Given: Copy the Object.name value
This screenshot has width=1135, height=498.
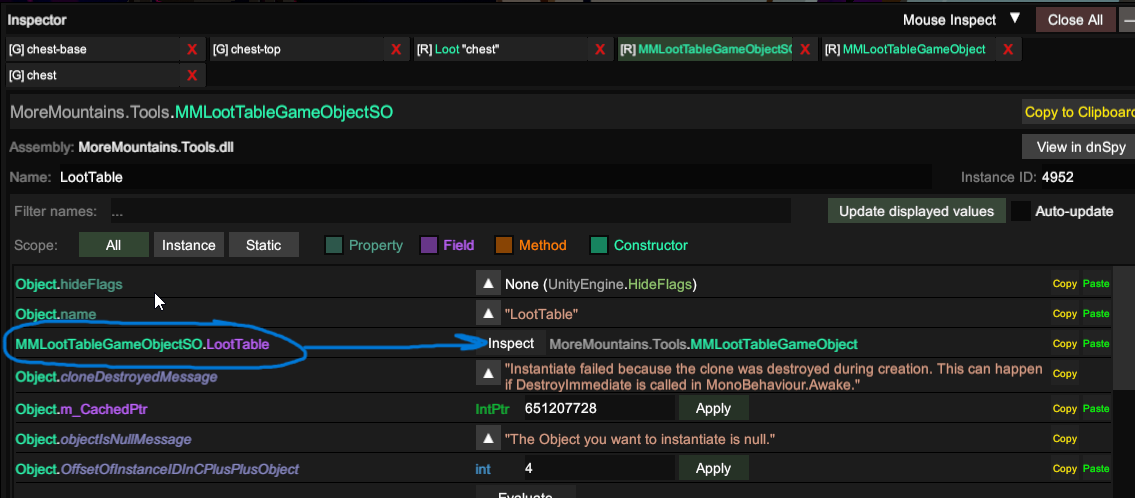Looking at the screenshot, I should (1065, 313).
